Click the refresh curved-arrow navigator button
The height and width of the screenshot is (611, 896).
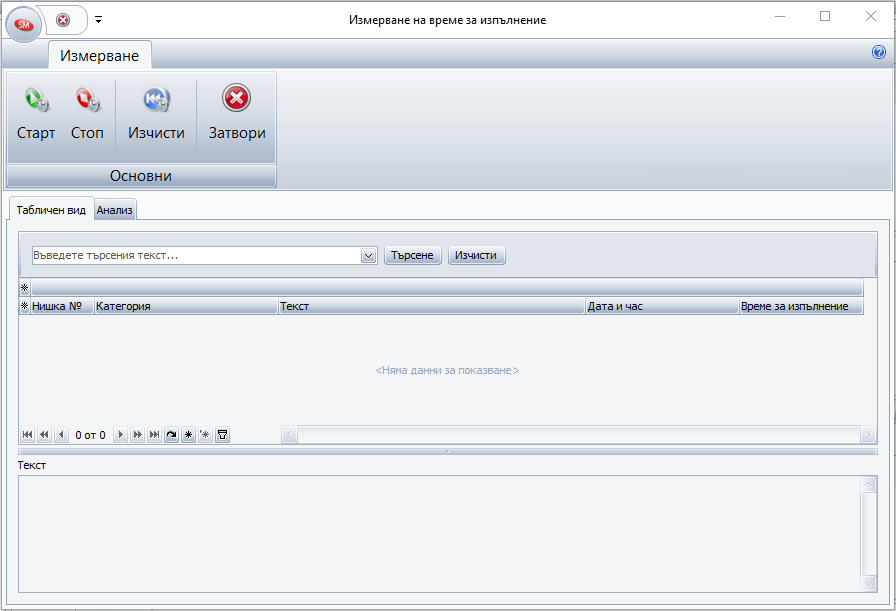click(x=171, y=435)
